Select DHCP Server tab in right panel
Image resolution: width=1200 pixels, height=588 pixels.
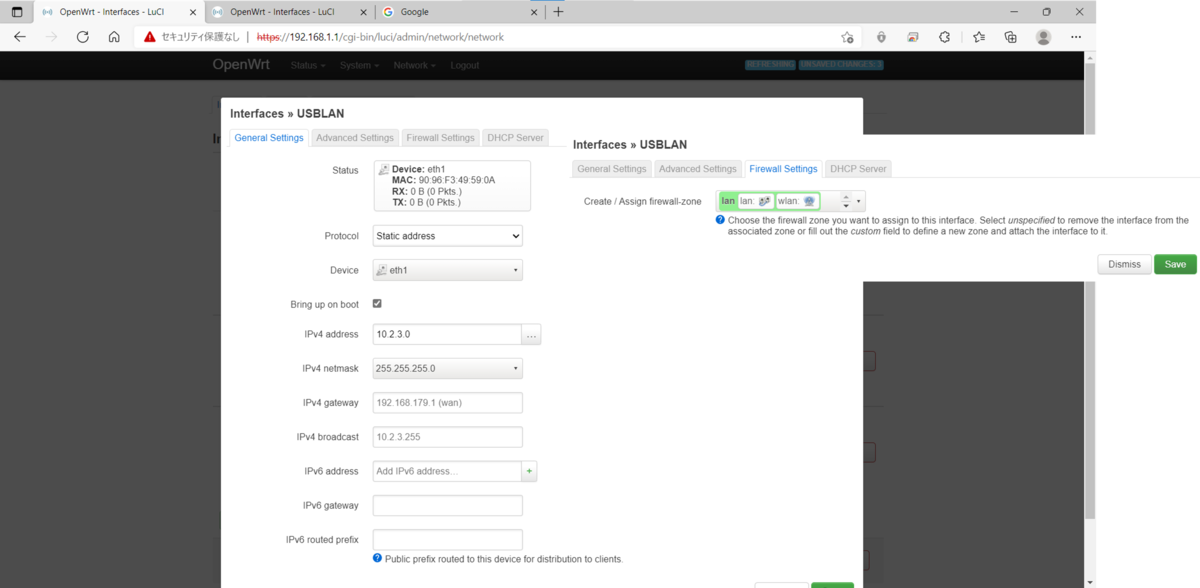point(858,169)
